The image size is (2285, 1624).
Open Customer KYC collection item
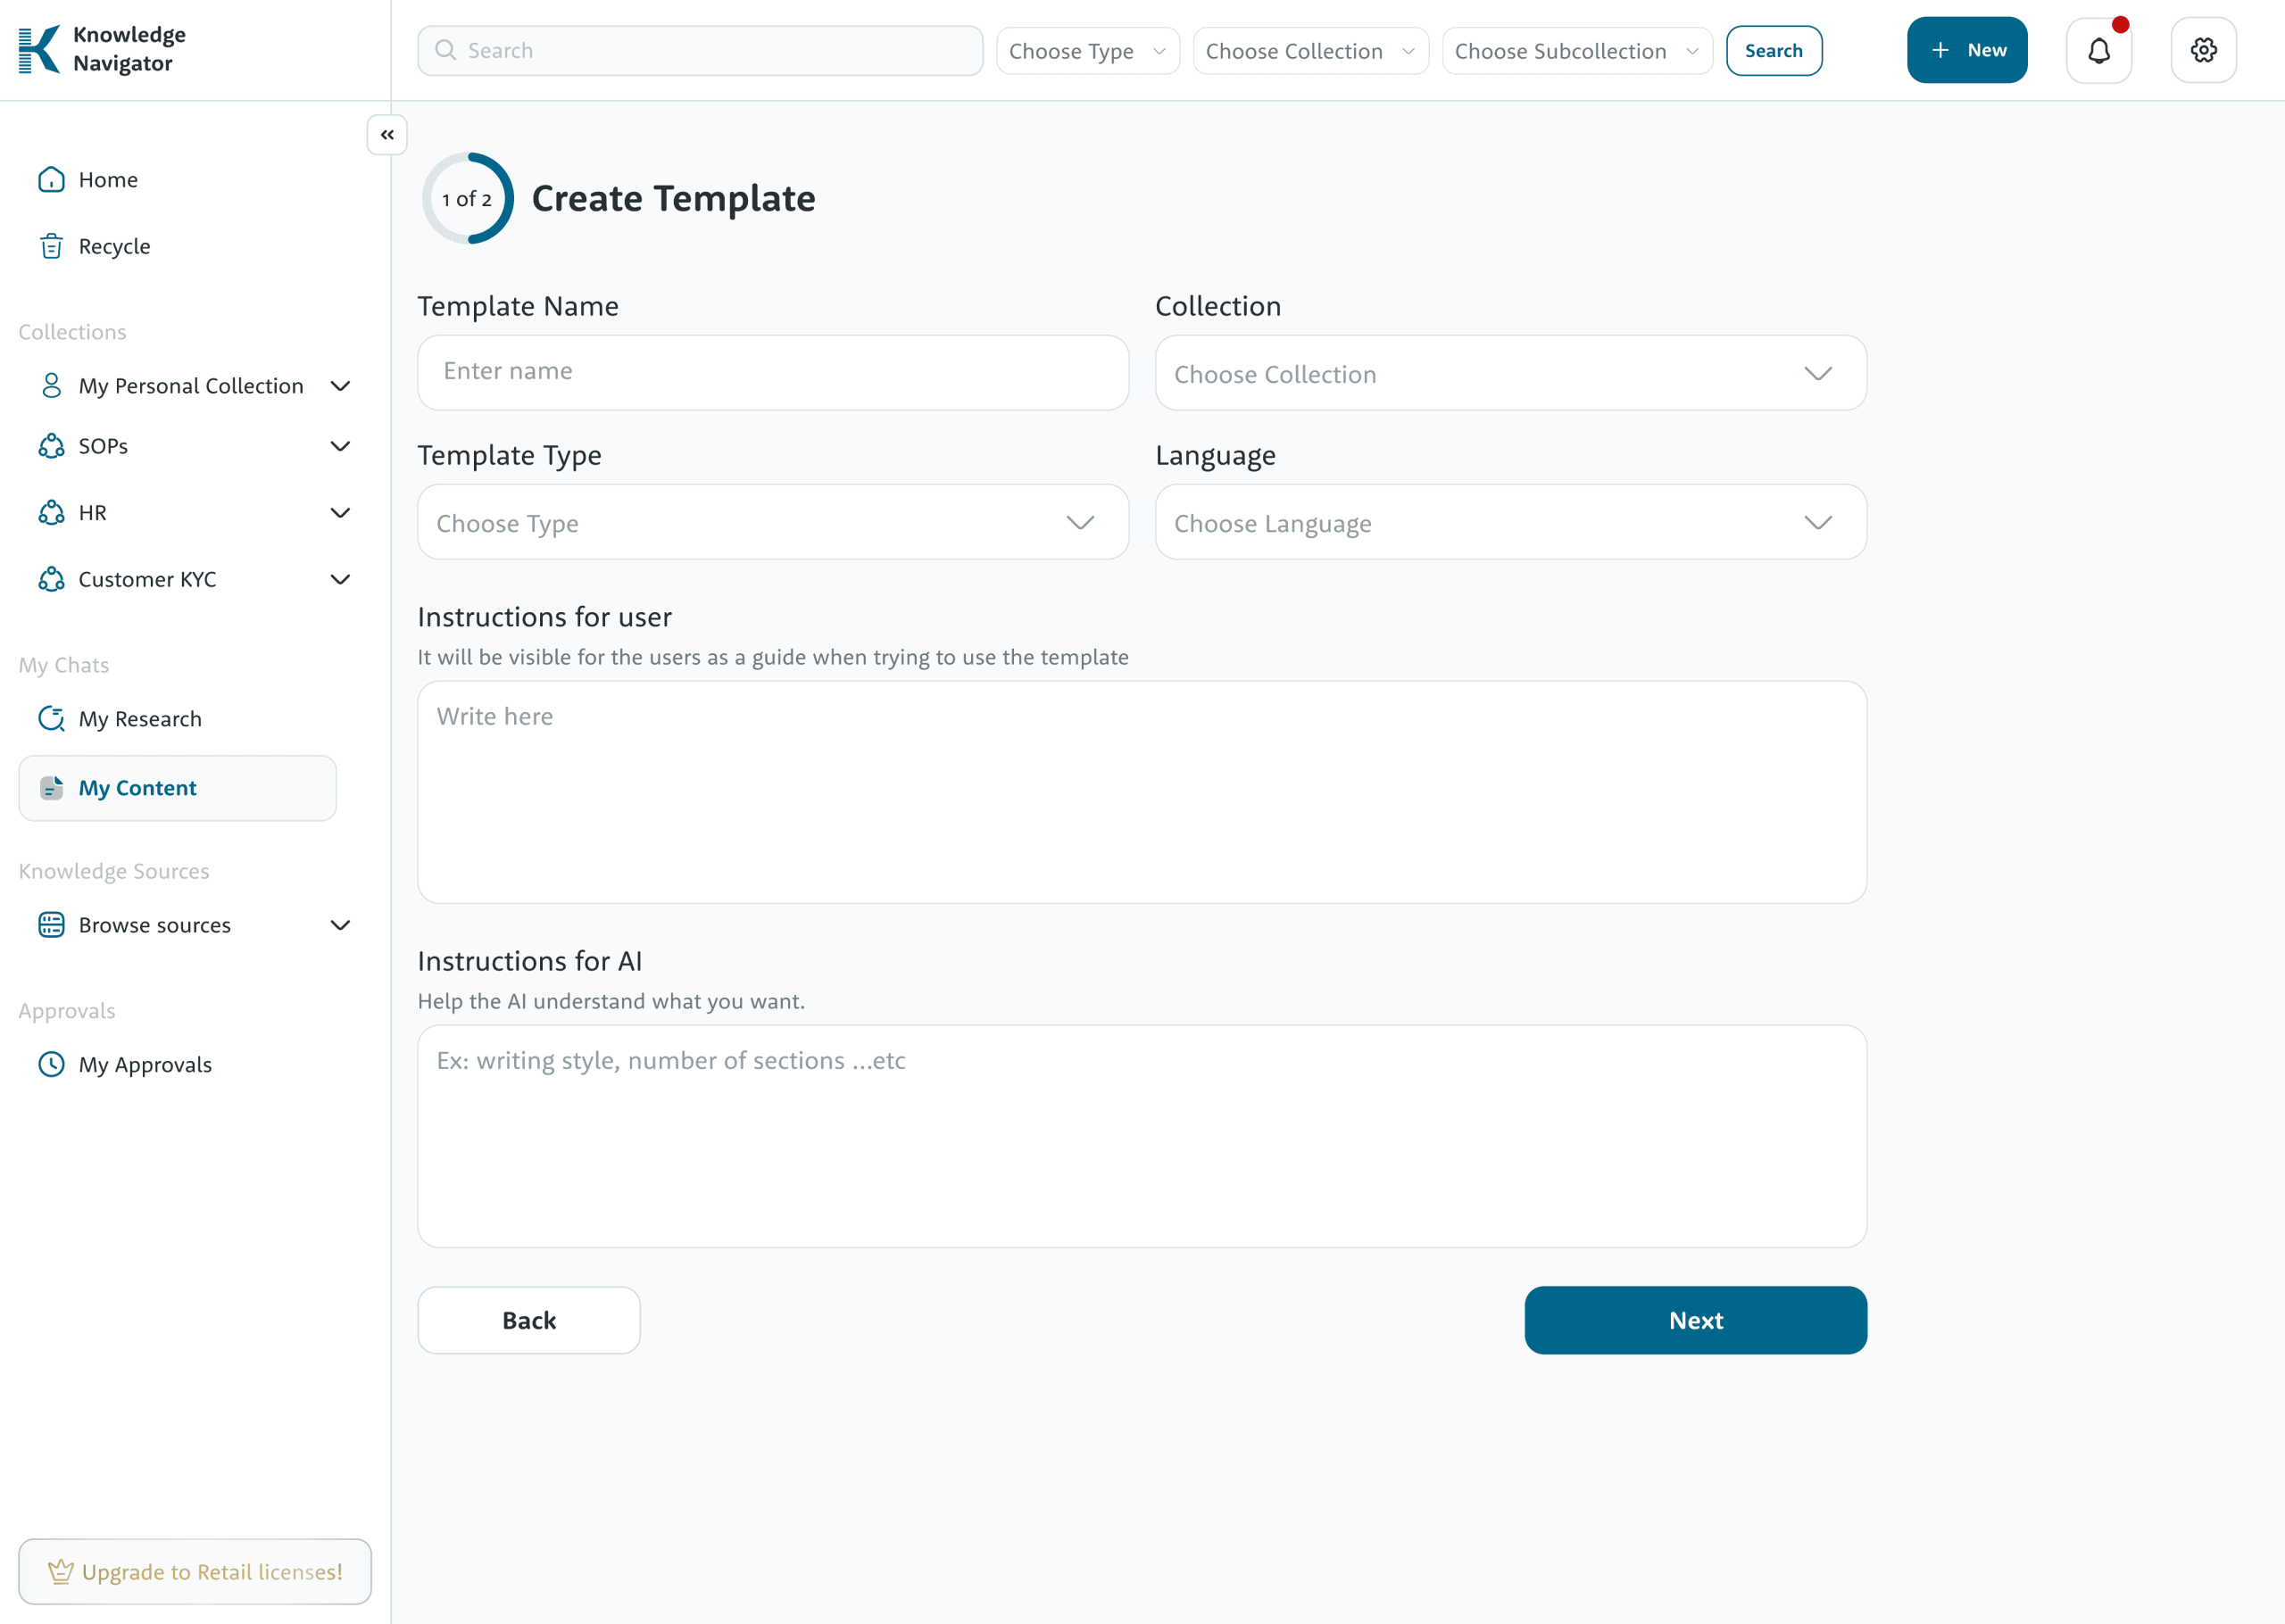coord(147,580)
